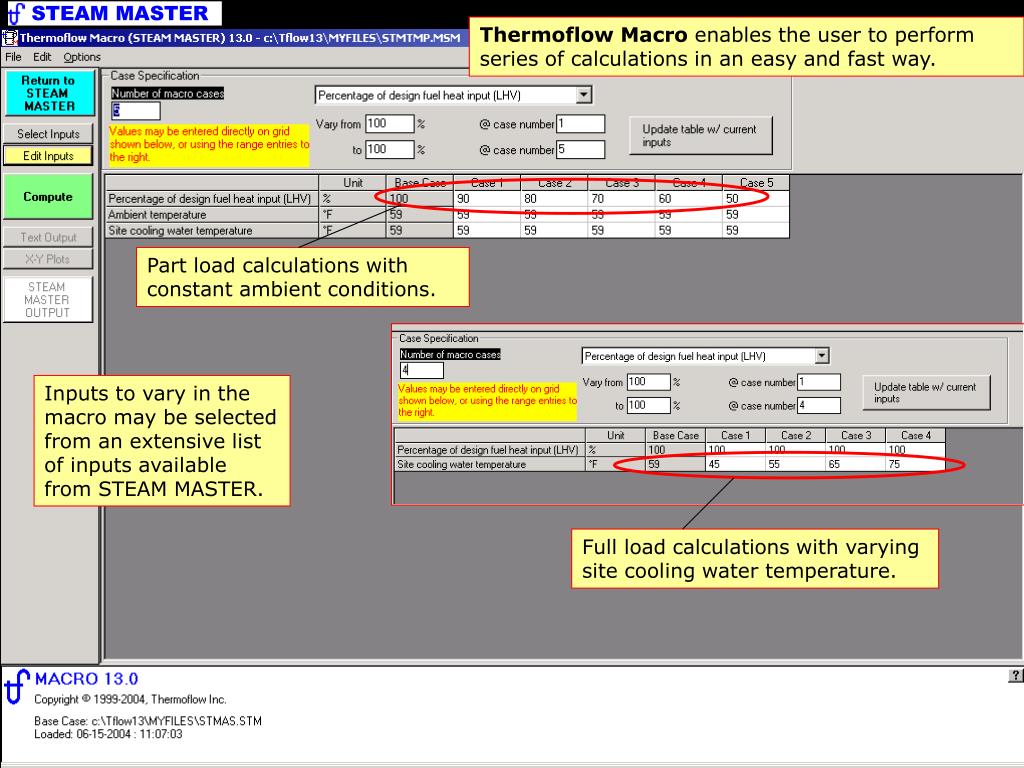
Task: Open the Edit menu
Action: pyautogui.click(x=42, y=57)
